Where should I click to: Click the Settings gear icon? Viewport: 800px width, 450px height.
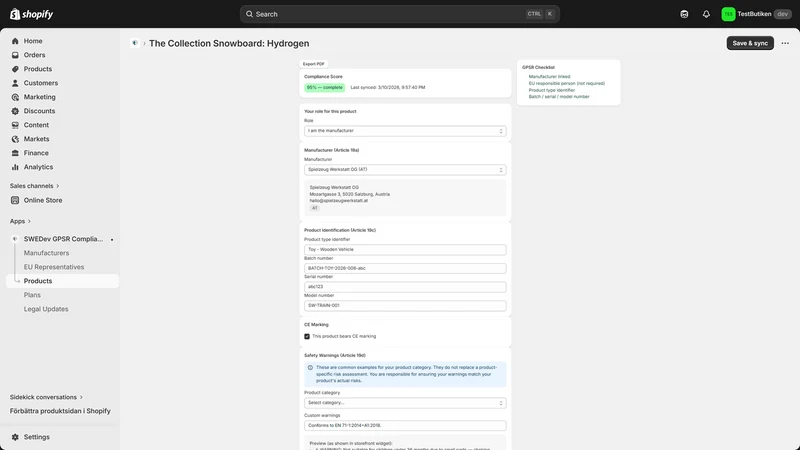15,437
